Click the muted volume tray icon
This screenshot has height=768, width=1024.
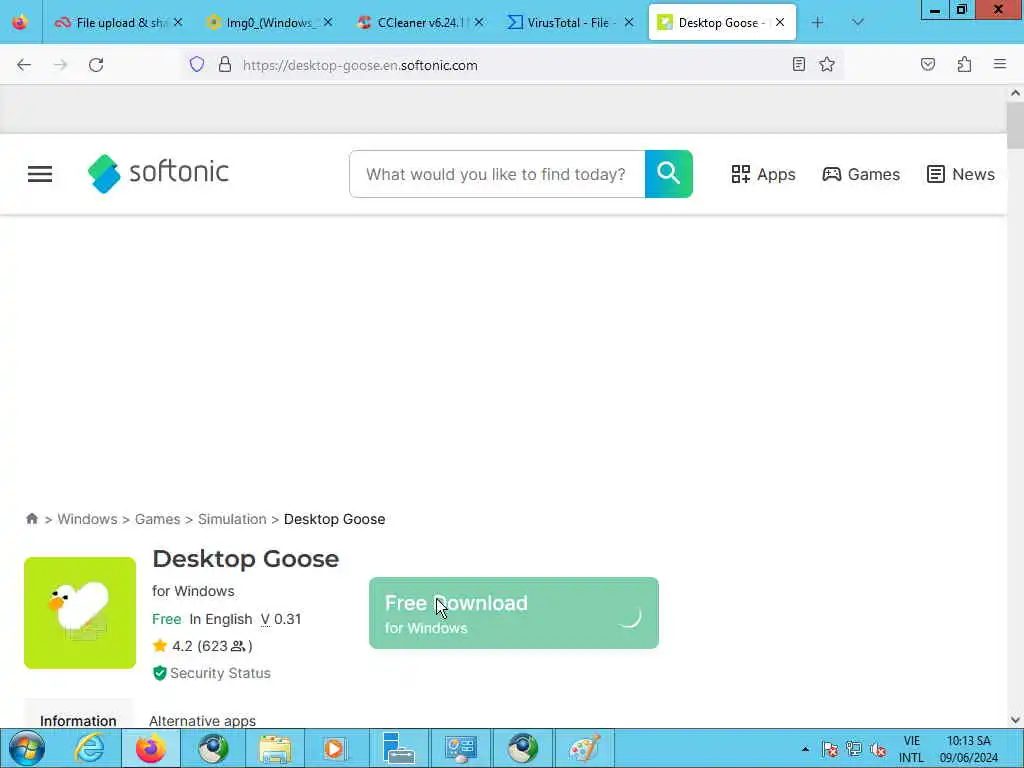click(878, 749)
